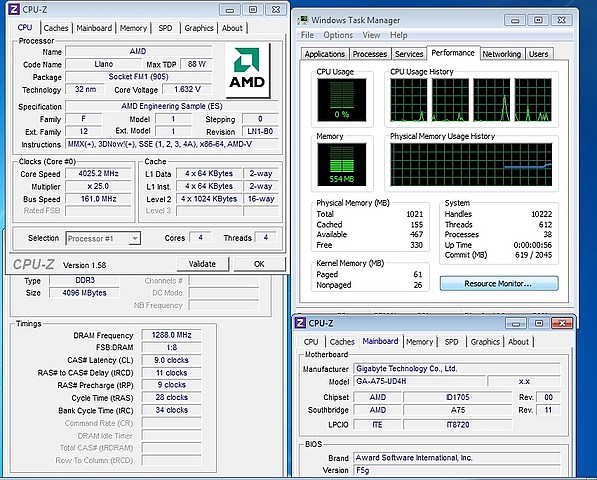The width and height of the screenshot is (597, 480).
Task: Click the Core Voltage value 1.632 V
Action: pyautogui.click(x=187, y=89)
